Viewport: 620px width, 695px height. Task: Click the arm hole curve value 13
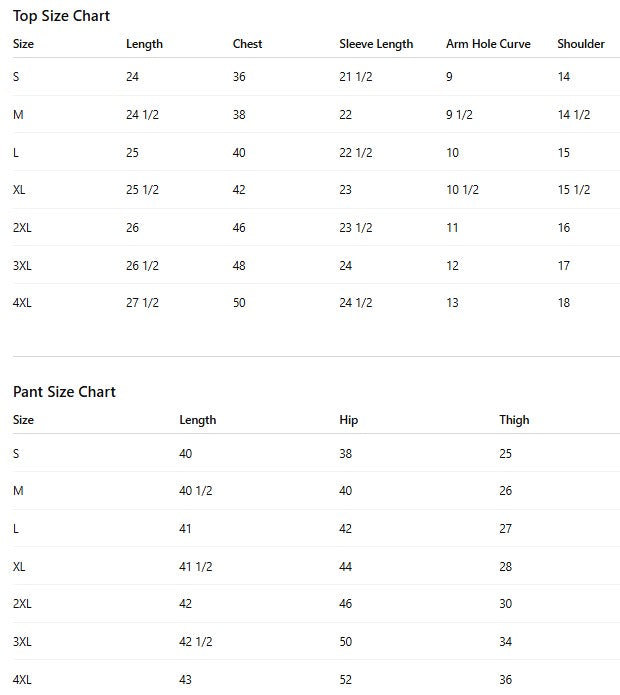click(x=453, y=303)
